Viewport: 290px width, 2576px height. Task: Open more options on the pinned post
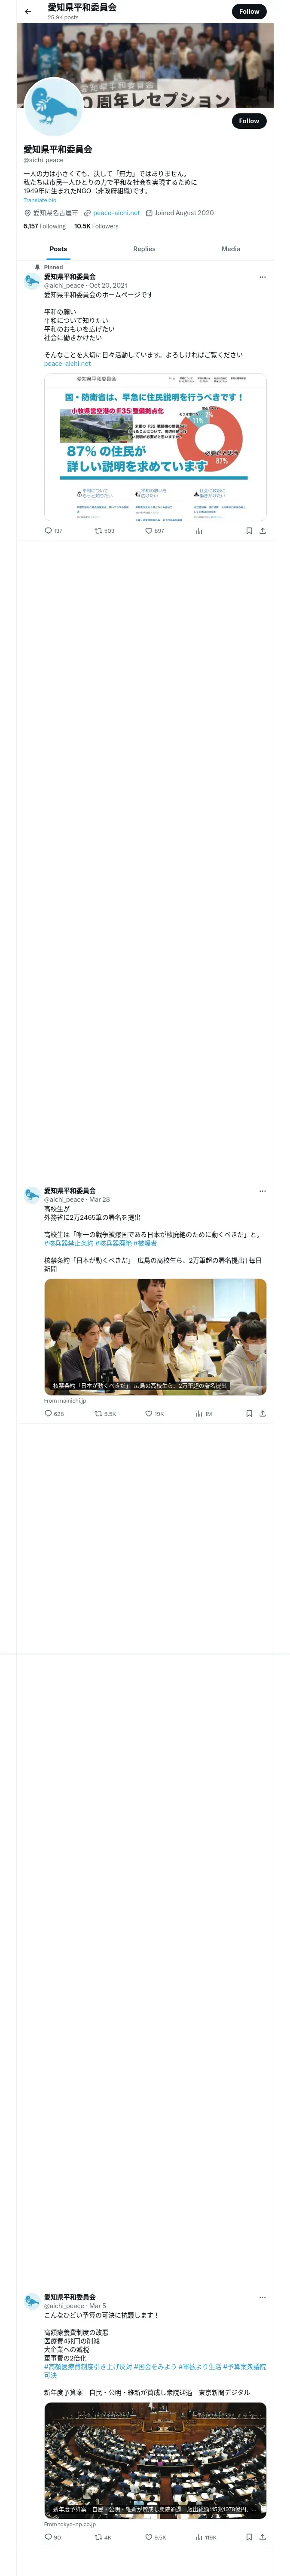click(263, 277)
